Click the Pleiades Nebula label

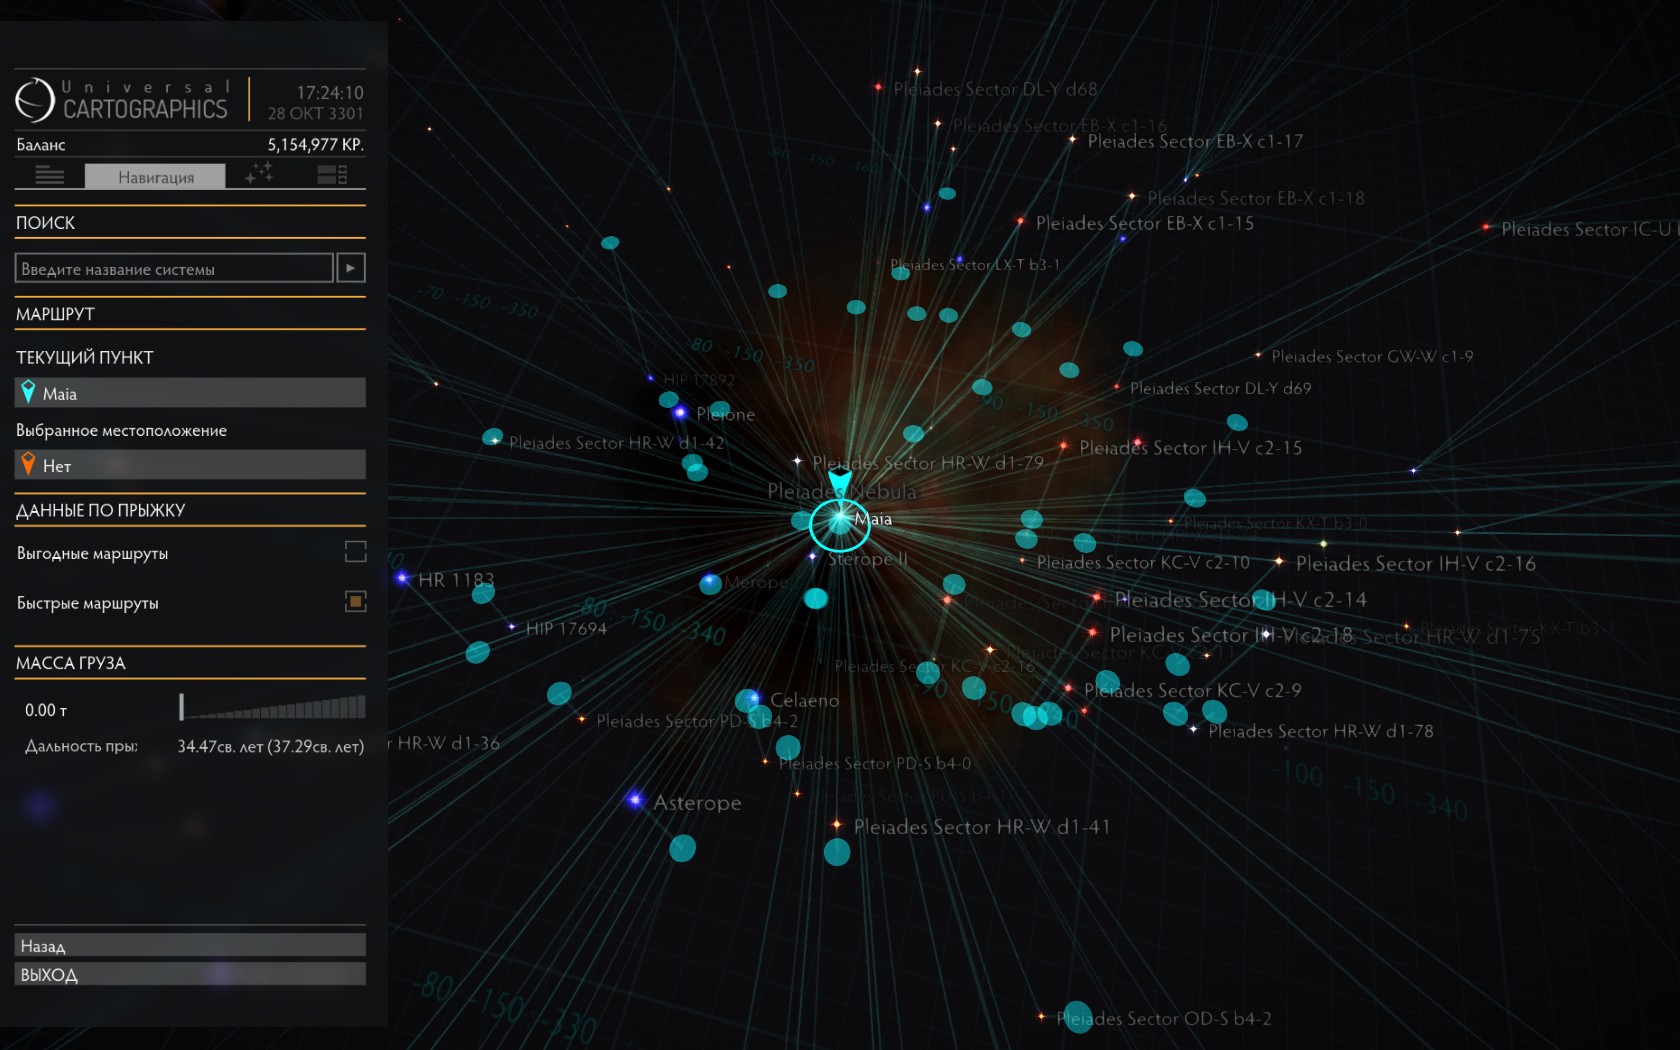tap(842, 491)
